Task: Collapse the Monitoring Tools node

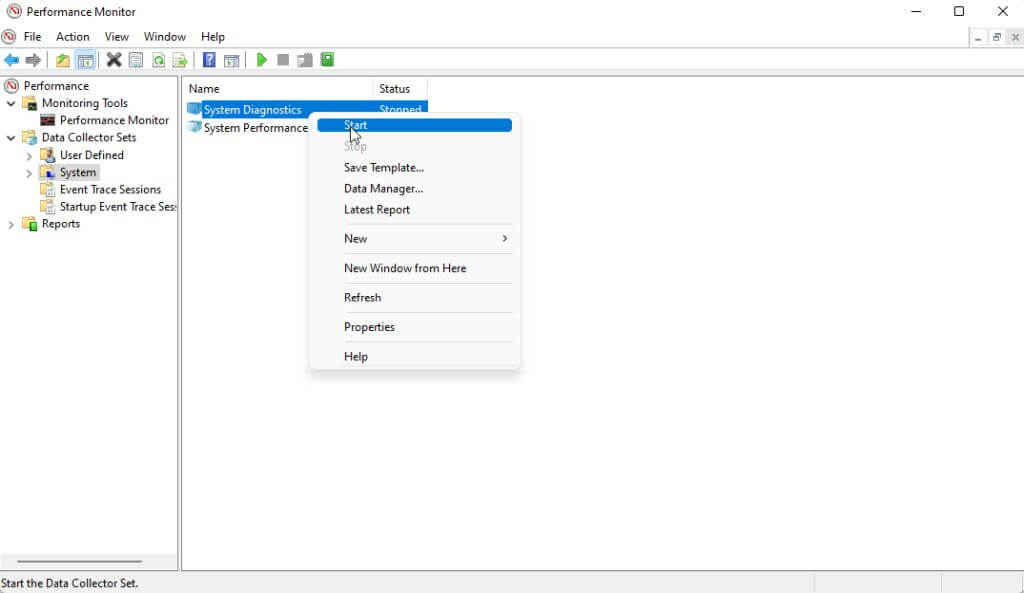Action: tap(10, 103)
